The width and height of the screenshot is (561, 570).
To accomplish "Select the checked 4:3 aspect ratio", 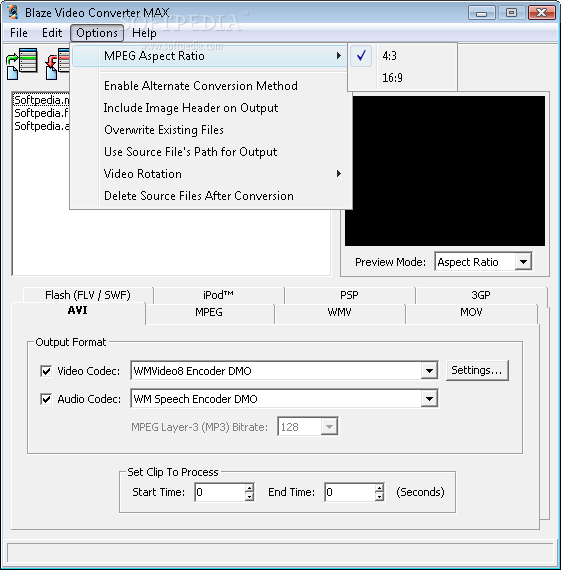I will point(402,56).
